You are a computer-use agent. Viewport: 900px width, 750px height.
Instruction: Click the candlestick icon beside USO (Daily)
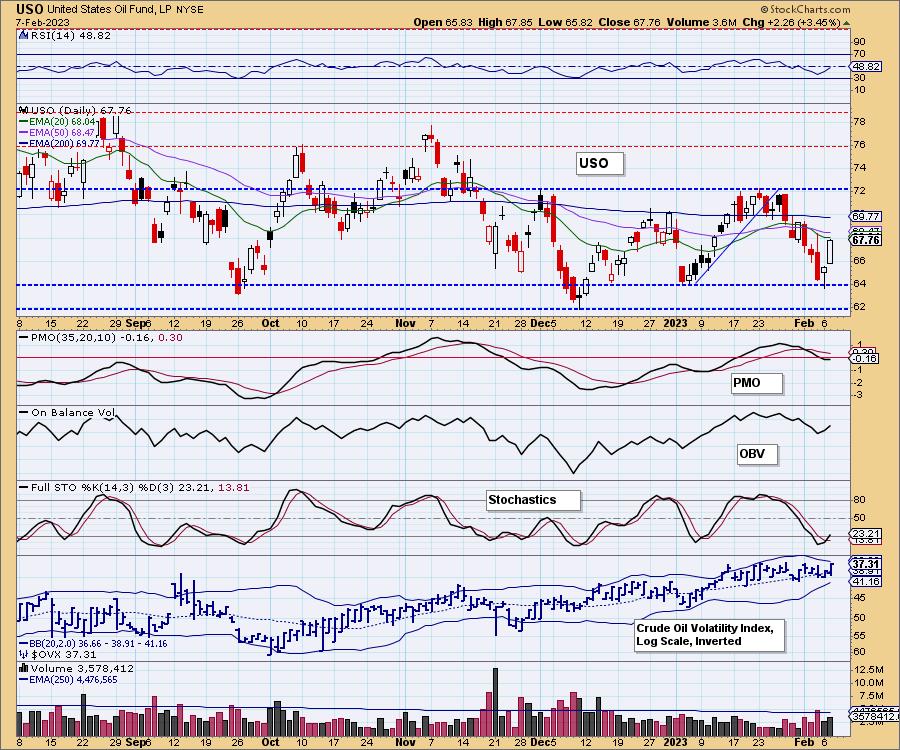[x=23, y=110]
